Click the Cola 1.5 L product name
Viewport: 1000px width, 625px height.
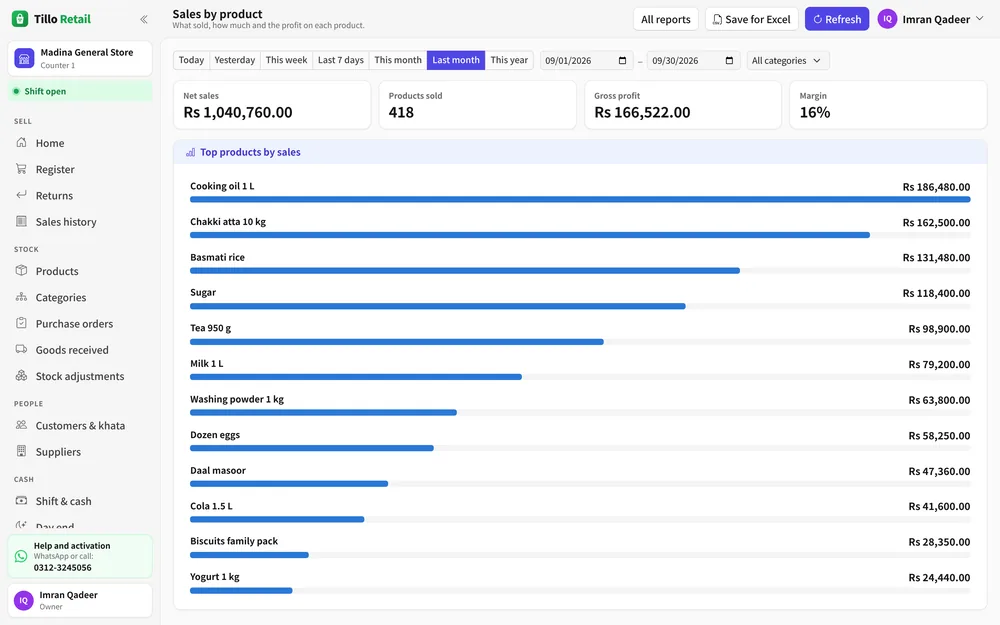click(x=211, y=506)
